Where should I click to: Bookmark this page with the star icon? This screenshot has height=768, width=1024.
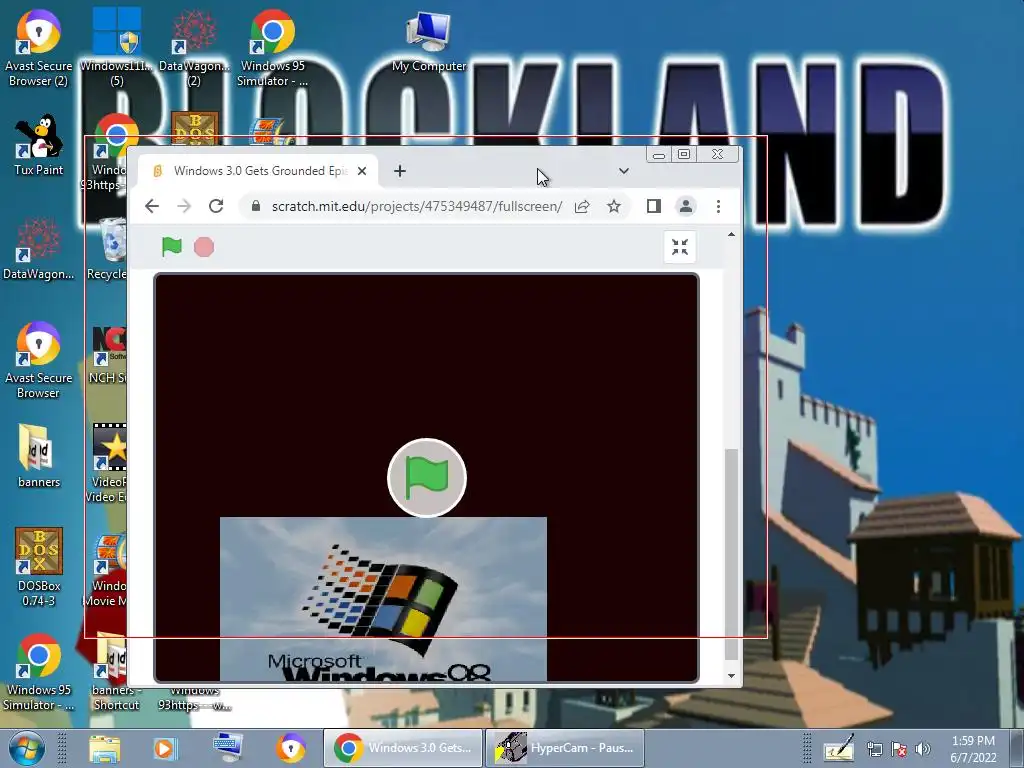(614, 206)
